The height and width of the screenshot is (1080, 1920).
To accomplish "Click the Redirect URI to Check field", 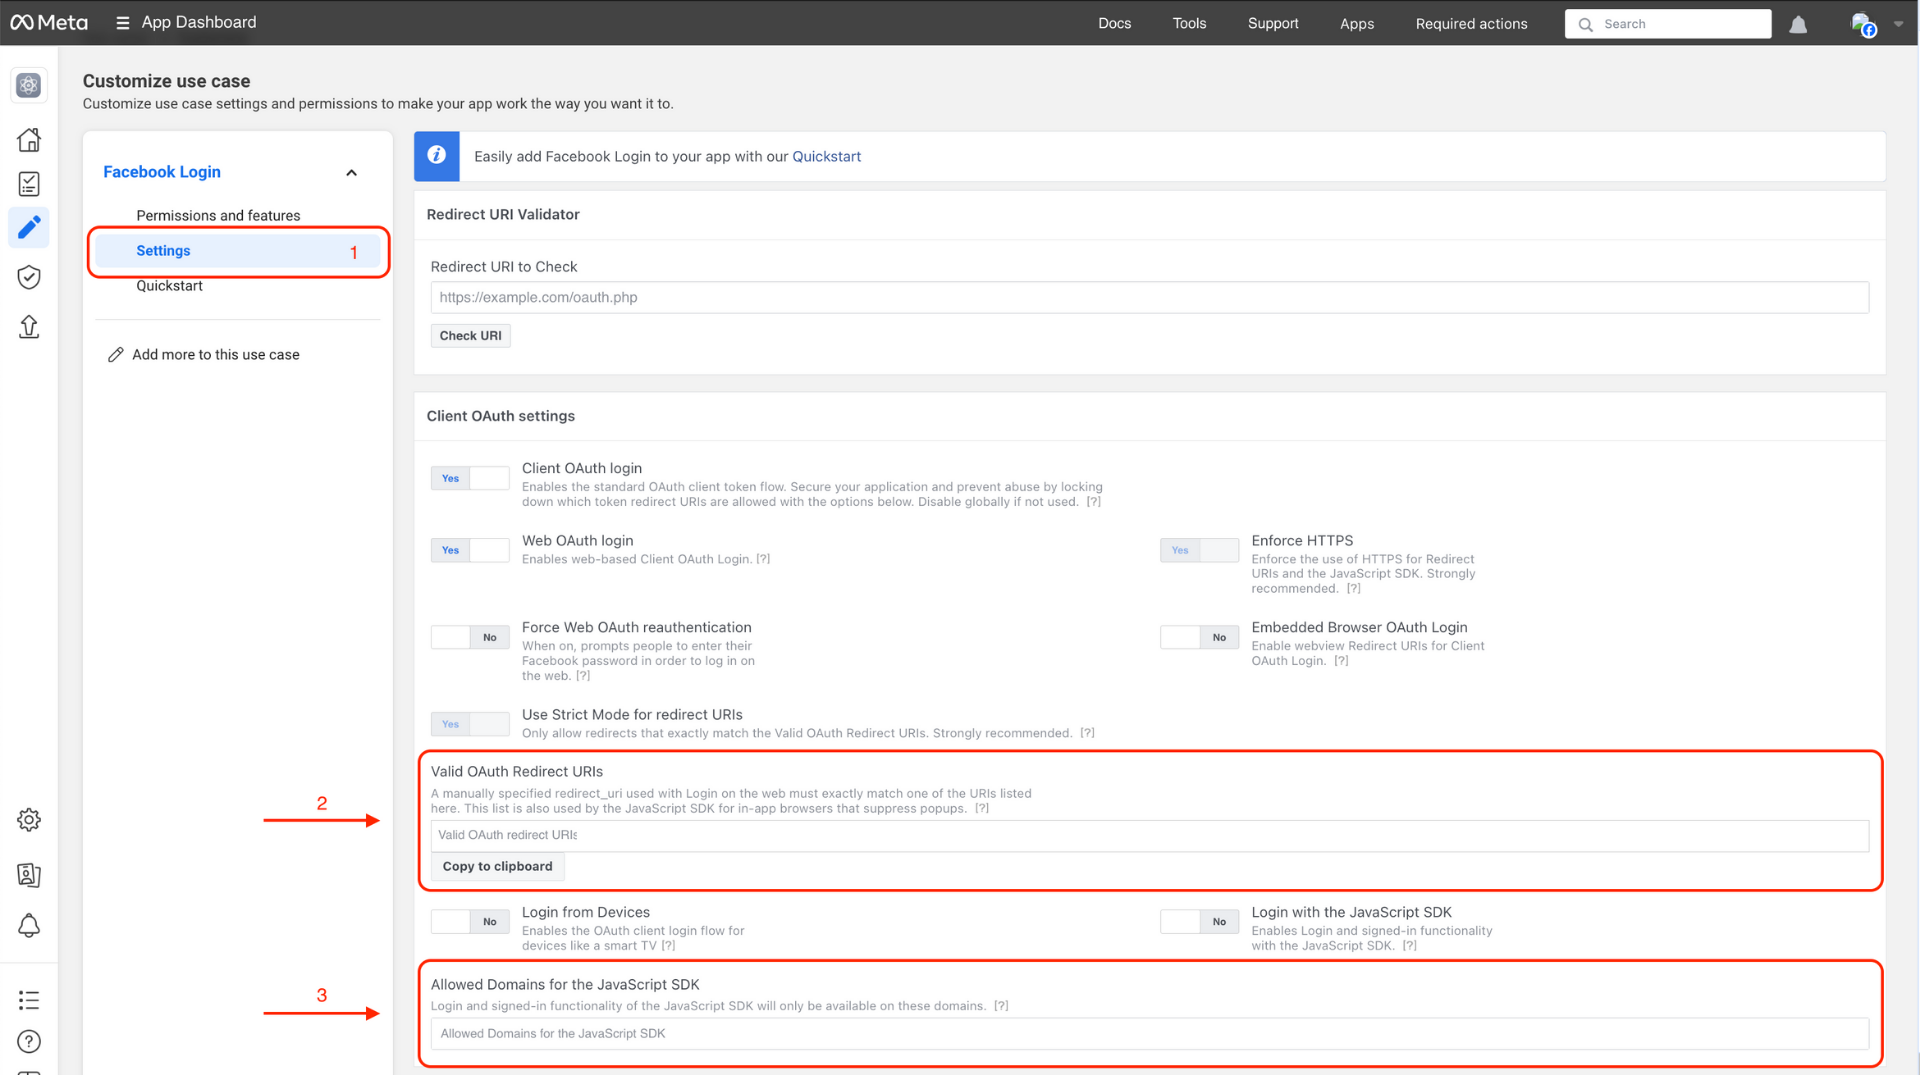I will click(x=1149, y=297).
